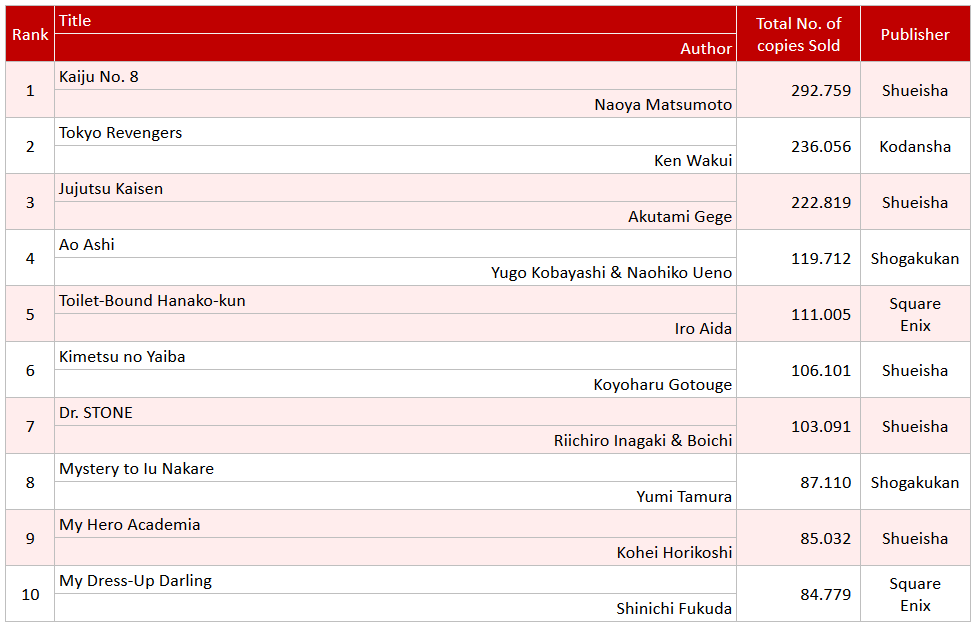Click the Rank column header

tap(30, 34)
